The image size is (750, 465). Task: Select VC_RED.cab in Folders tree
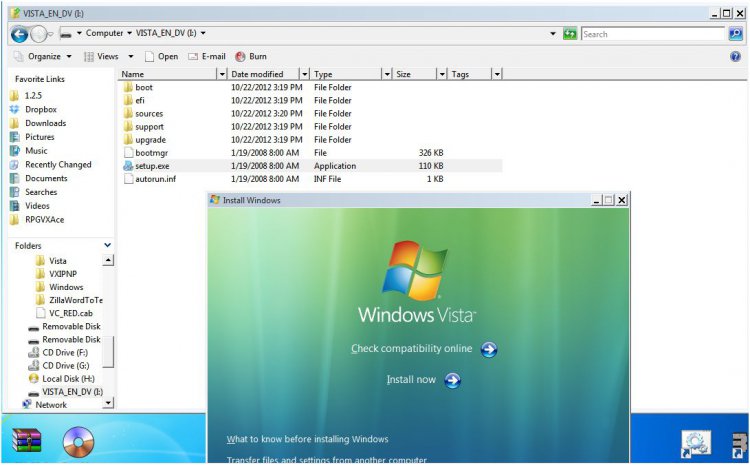tap(65, 313)
